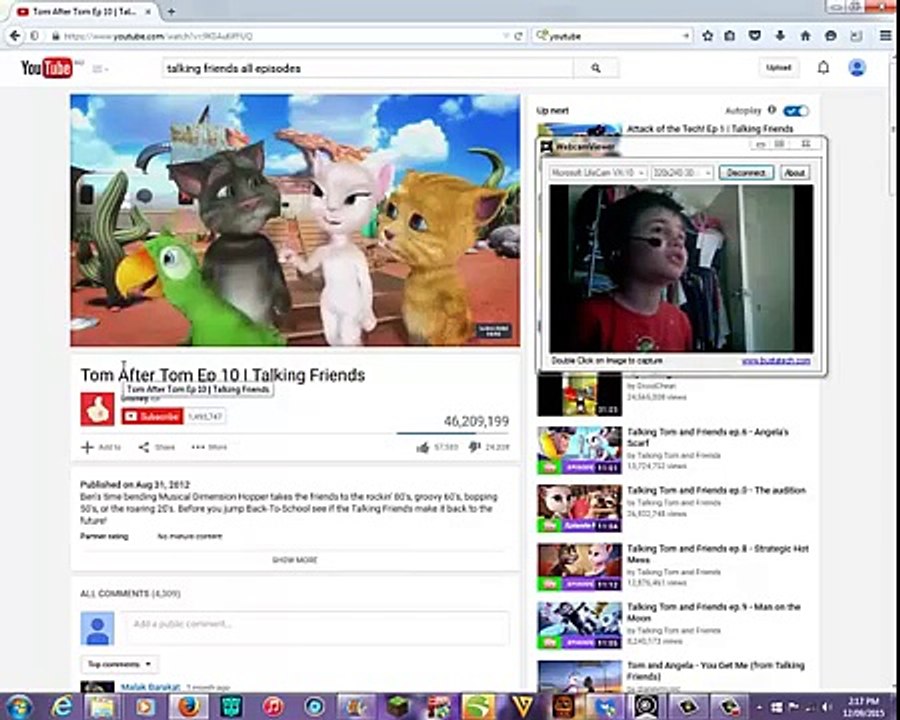Subscribe to the channel
Screen dimensions: 900x720
[x=152, y=416]
